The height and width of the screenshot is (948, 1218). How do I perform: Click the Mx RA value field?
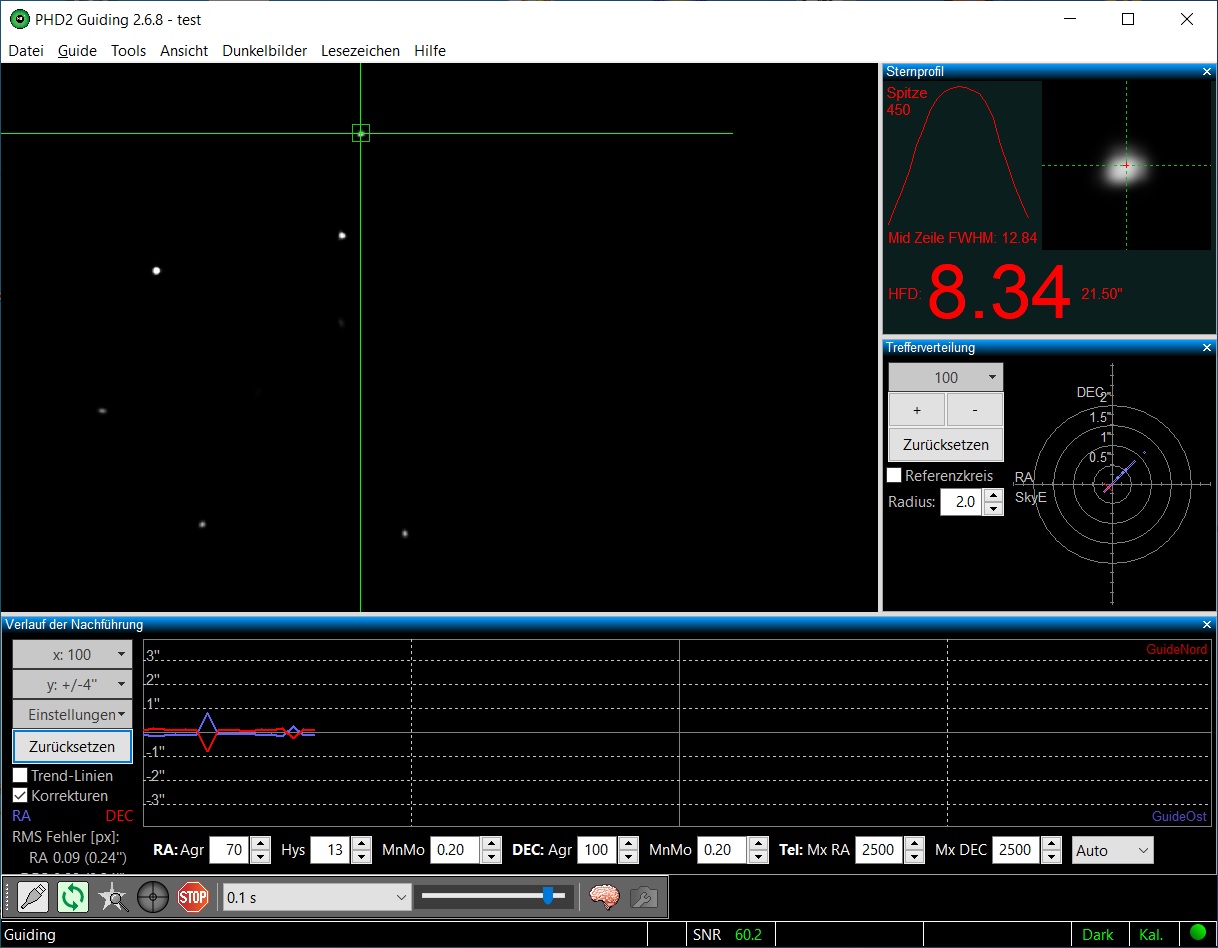tap(880, 850)
